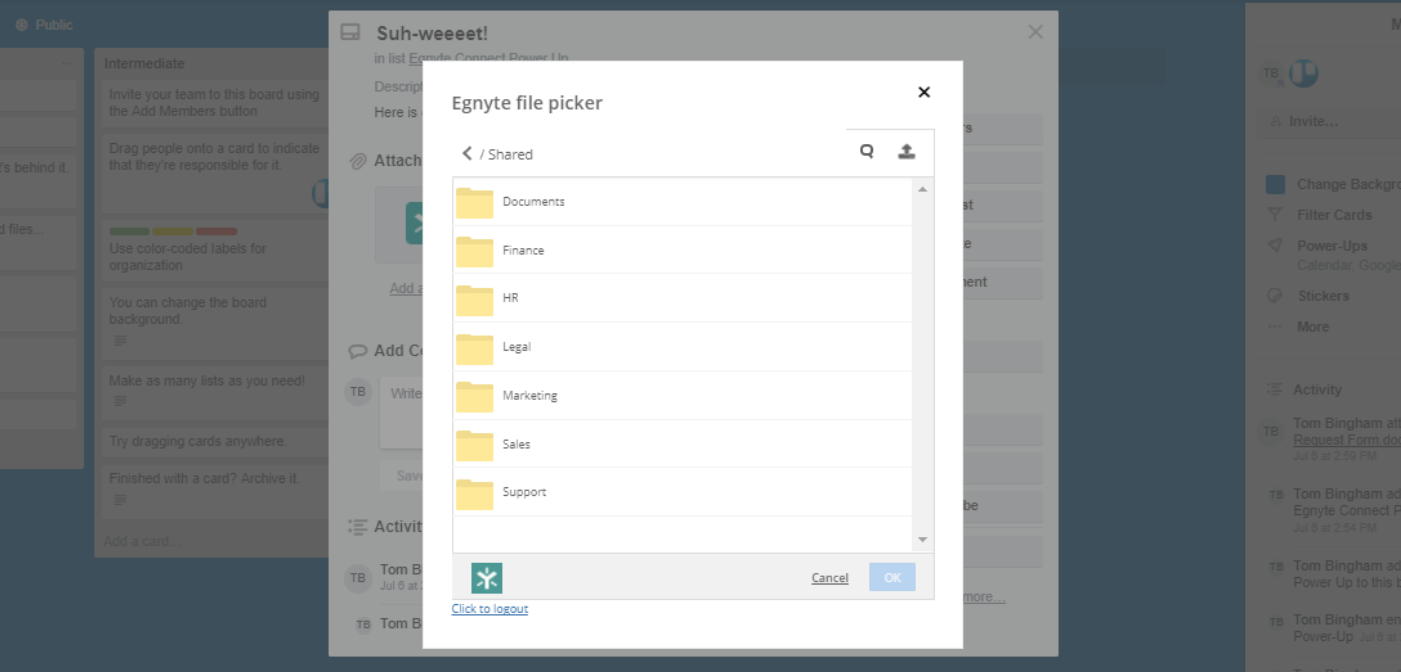The image size is (1401, 672).
Task: Open the Legal folder
Action: [516, 347]
